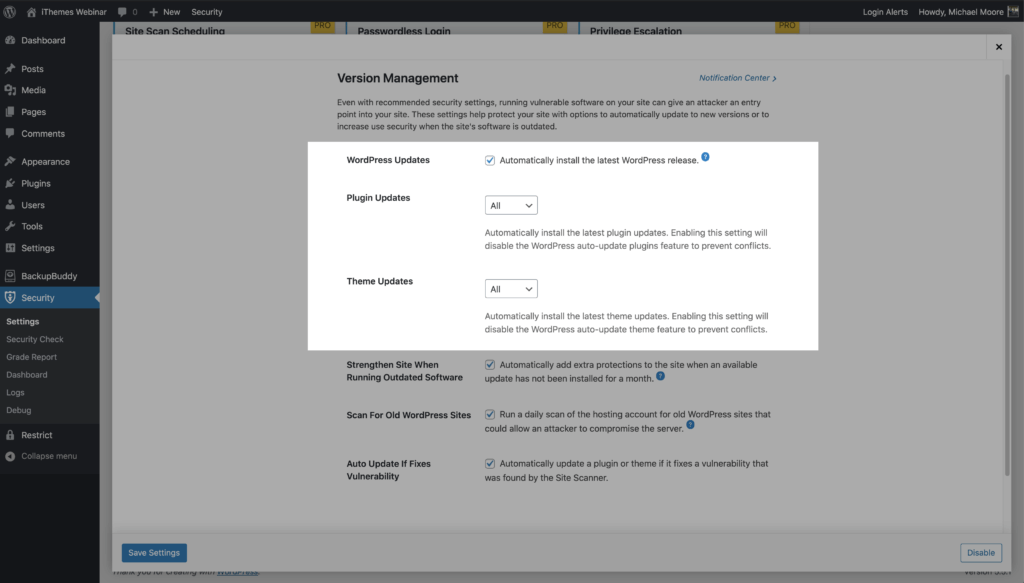Image resolution: width=1024 pixels, height=583 pixels.
Task: Click the Collapse menu arrow icon
Action: pyautogui.click(x=10, y=456)
